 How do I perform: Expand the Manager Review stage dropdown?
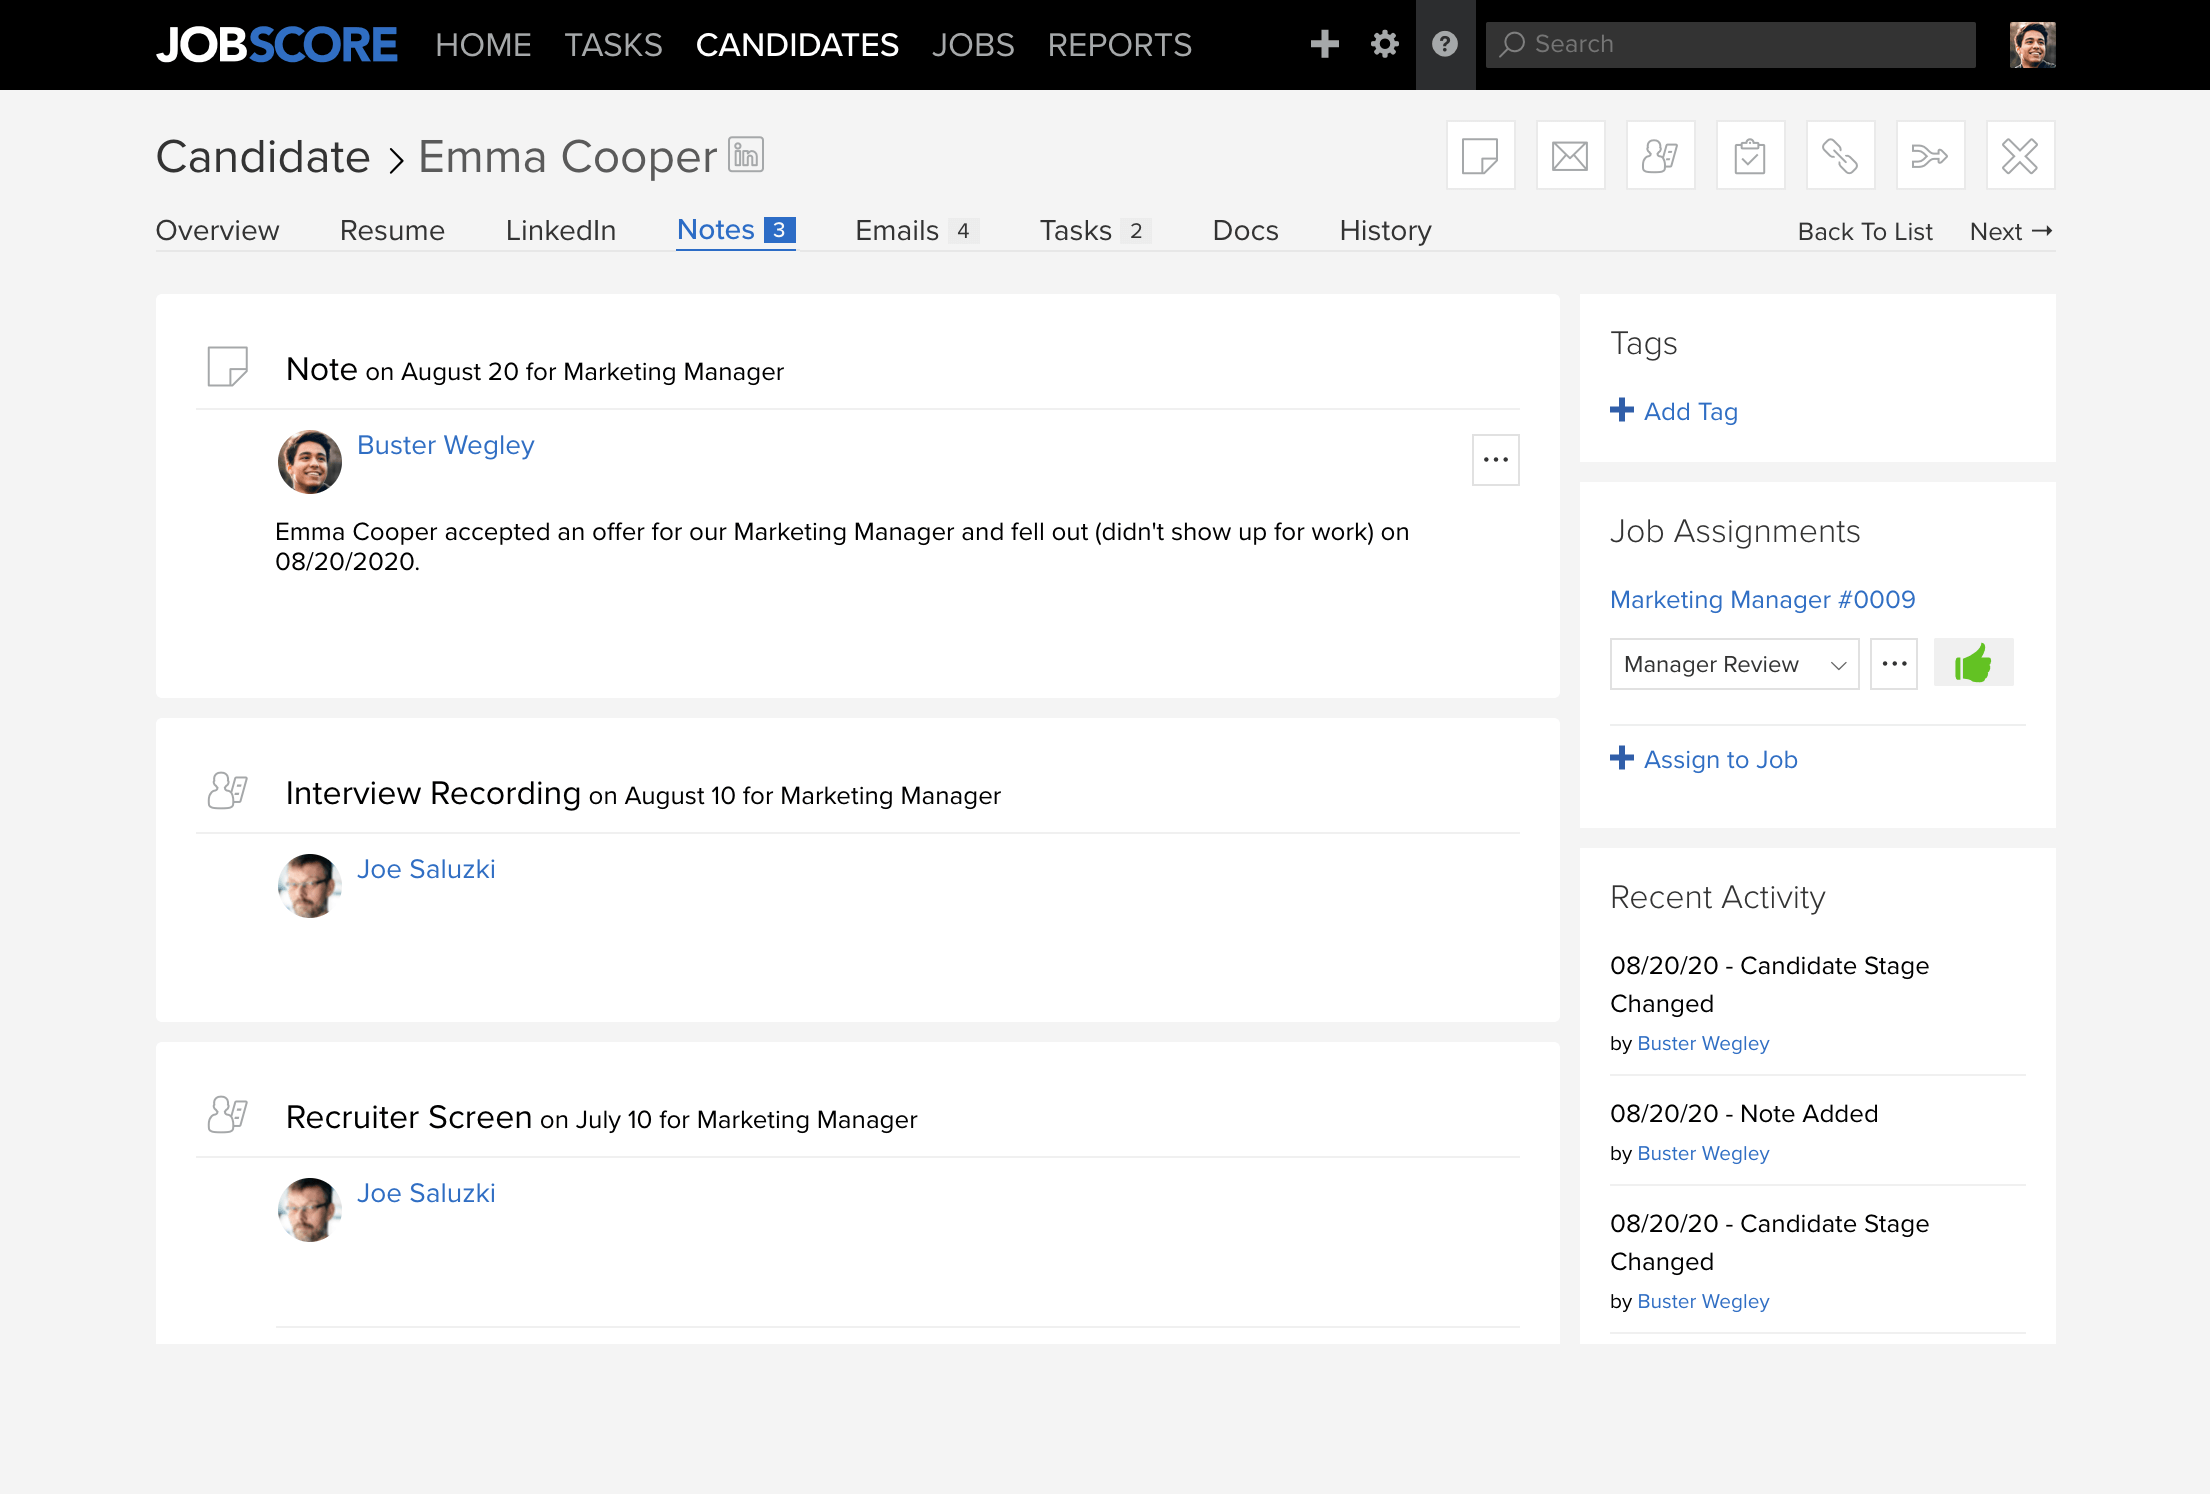[1734, 664]
